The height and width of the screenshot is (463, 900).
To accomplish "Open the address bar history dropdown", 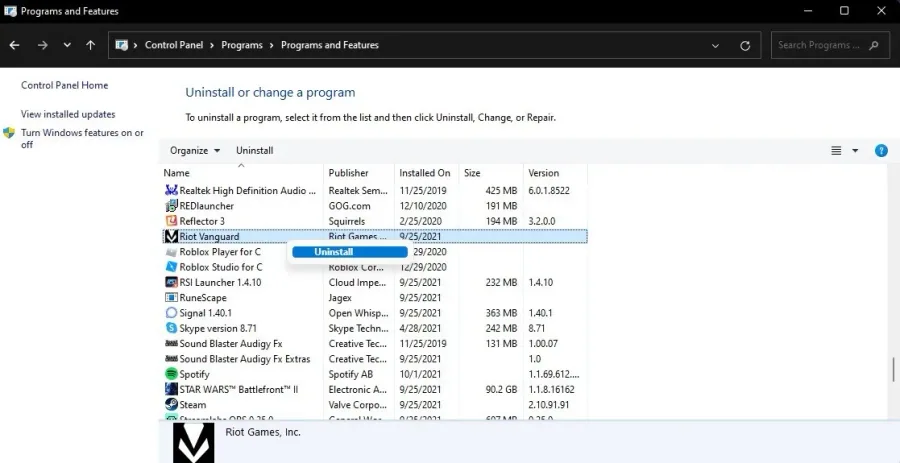I will click(715, 46).
